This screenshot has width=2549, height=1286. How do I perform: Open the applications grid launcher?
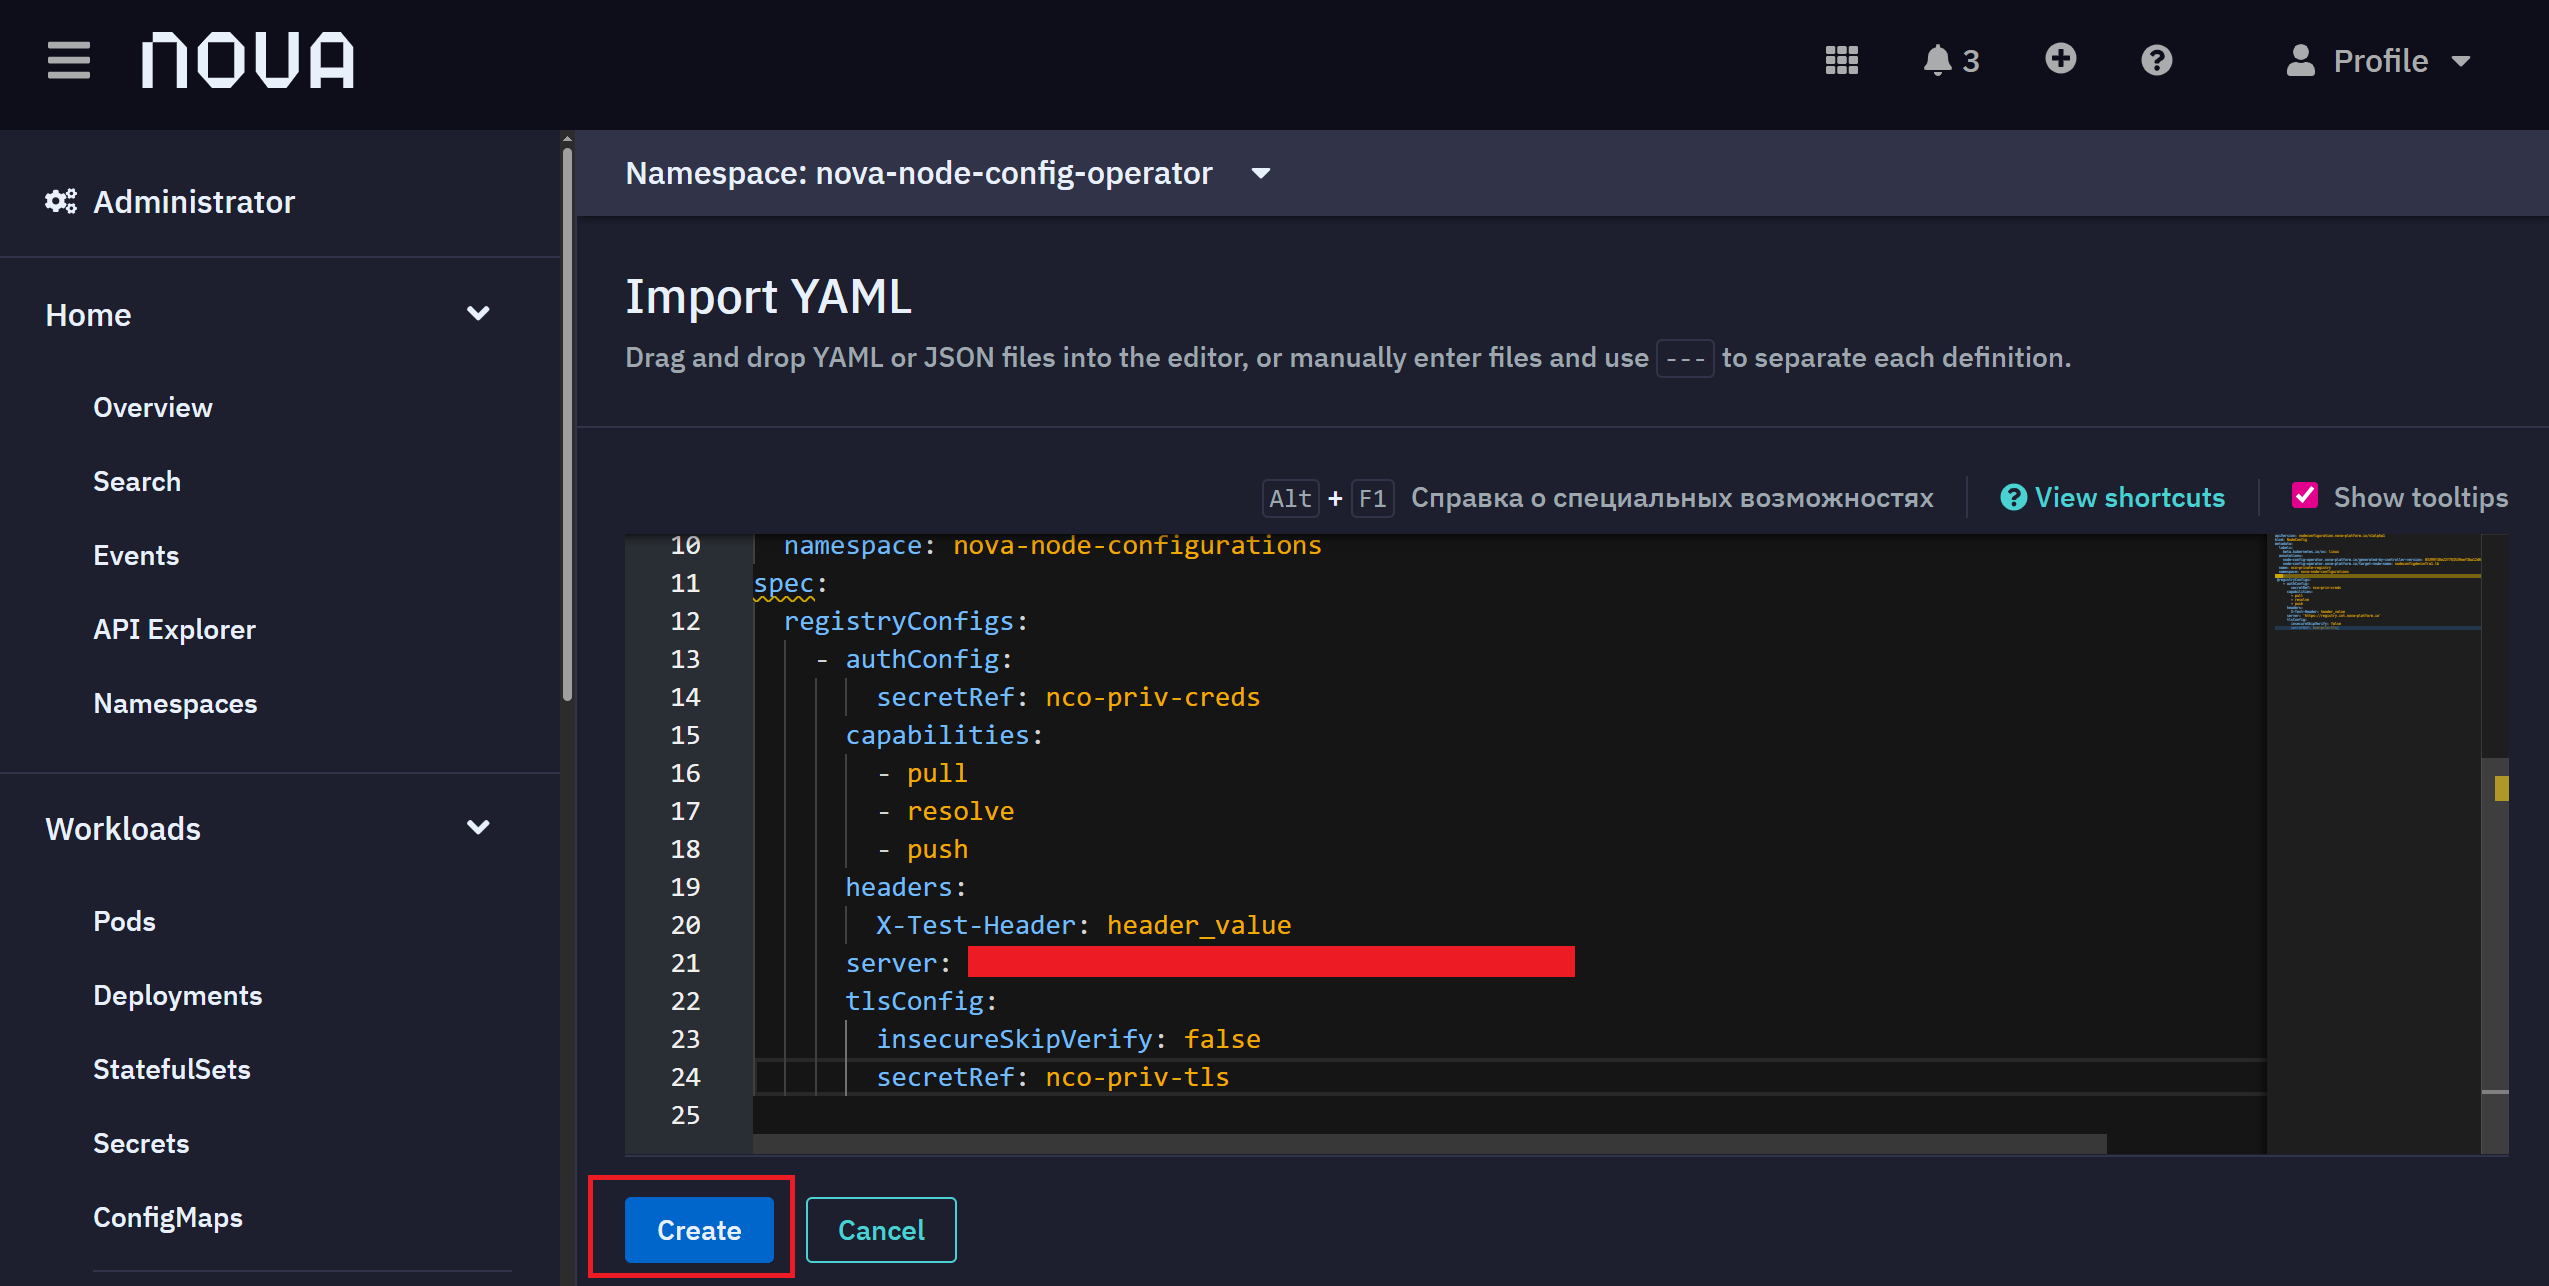click(1841, 60)
